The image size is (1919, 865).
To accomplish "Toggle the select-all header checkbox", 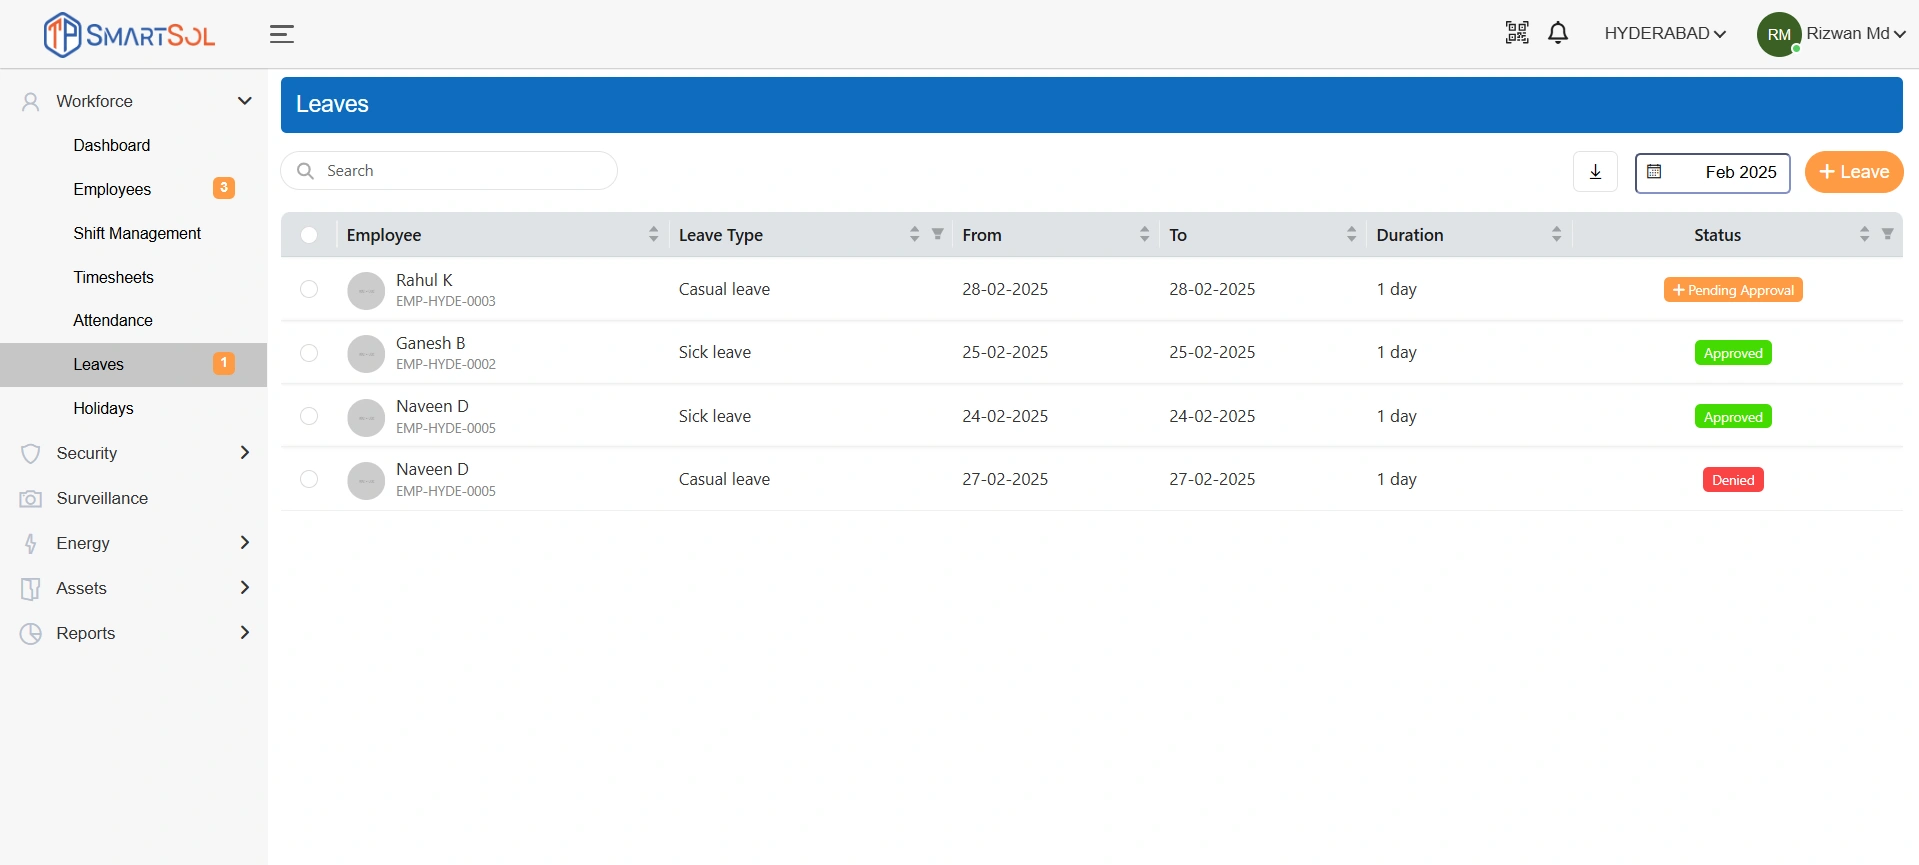I will click(309, 235).
